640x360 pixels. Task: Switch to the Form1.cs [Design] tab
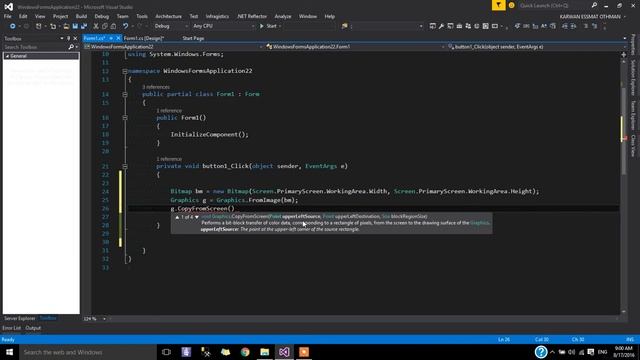tap(144, 38)
